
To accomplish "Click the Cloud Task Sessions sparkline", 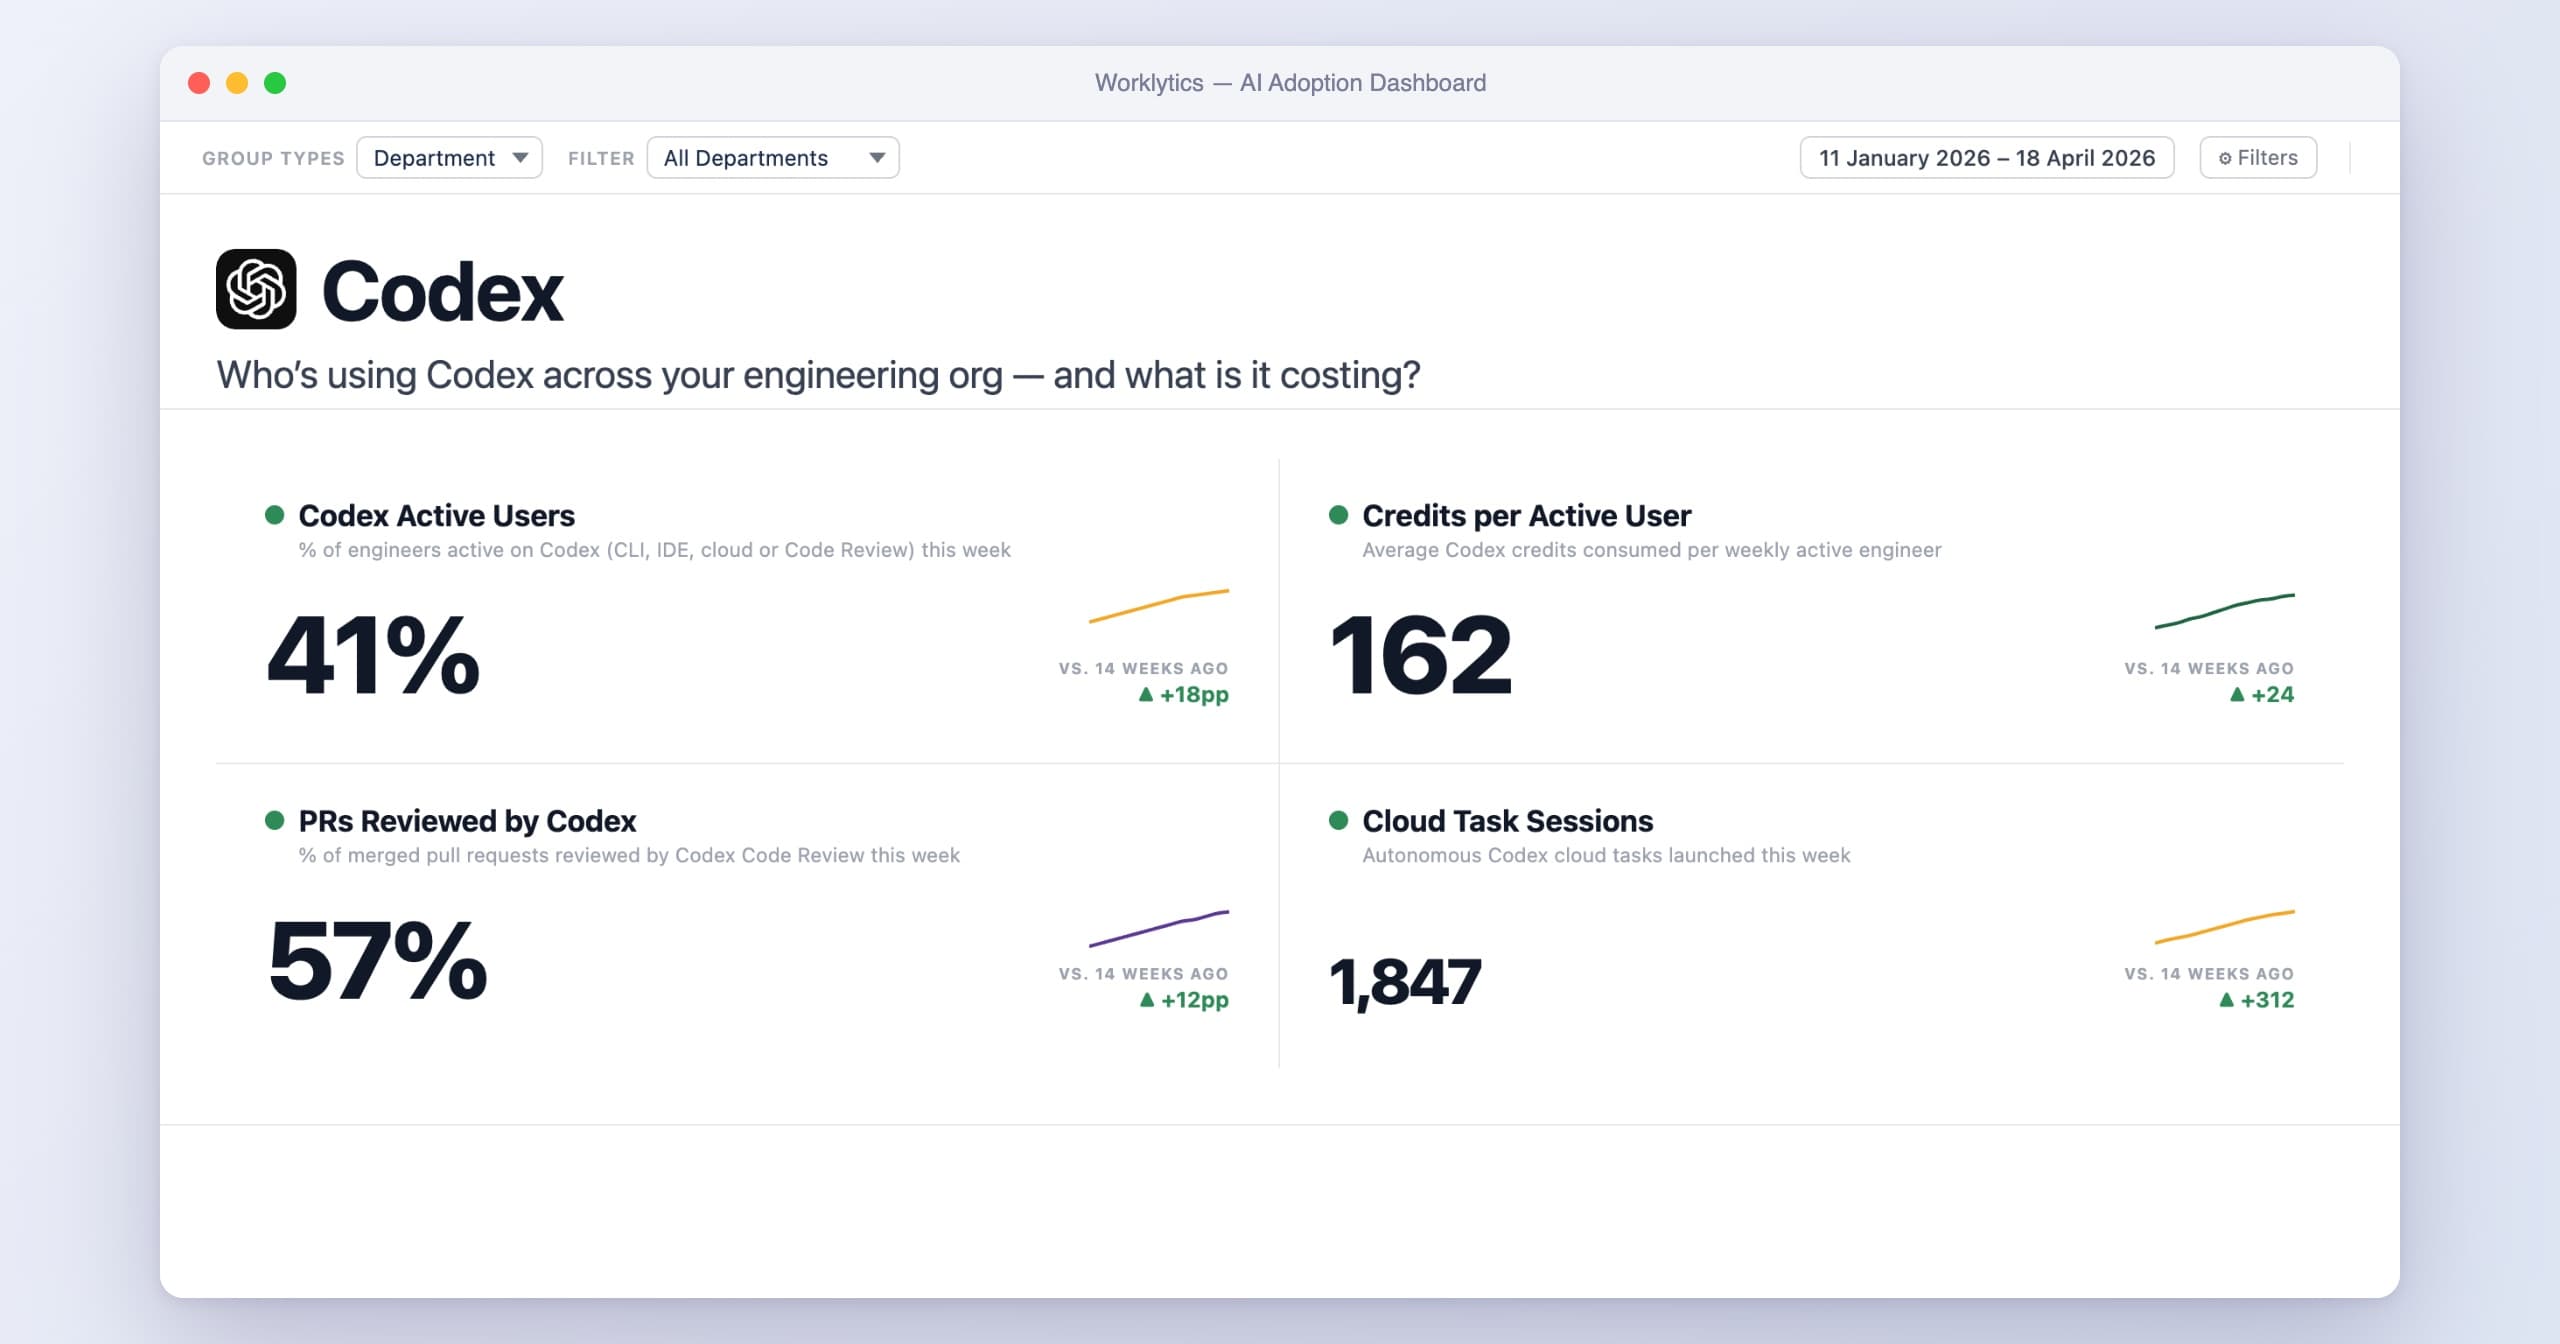I will click(2225, 927).
